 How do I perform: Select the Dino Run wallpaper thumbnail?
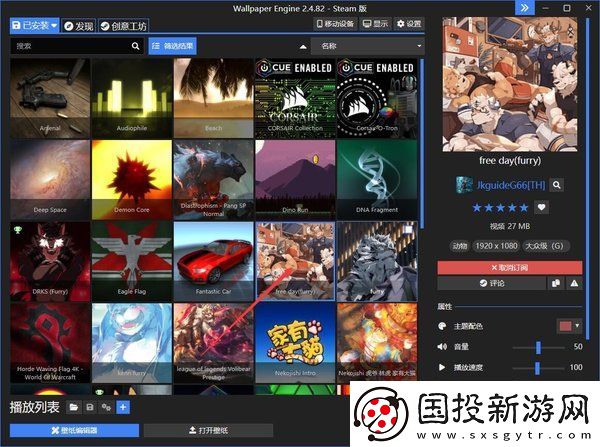pyautogui.click(x=295, y=180)
